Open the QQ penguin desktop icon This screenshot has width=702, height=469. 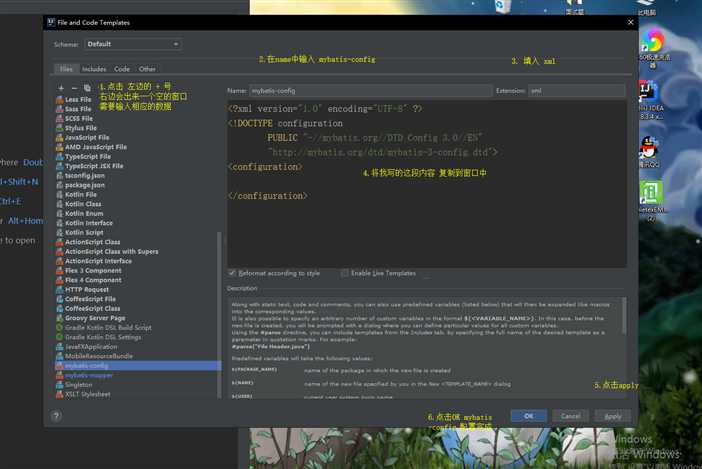(649, 152)
